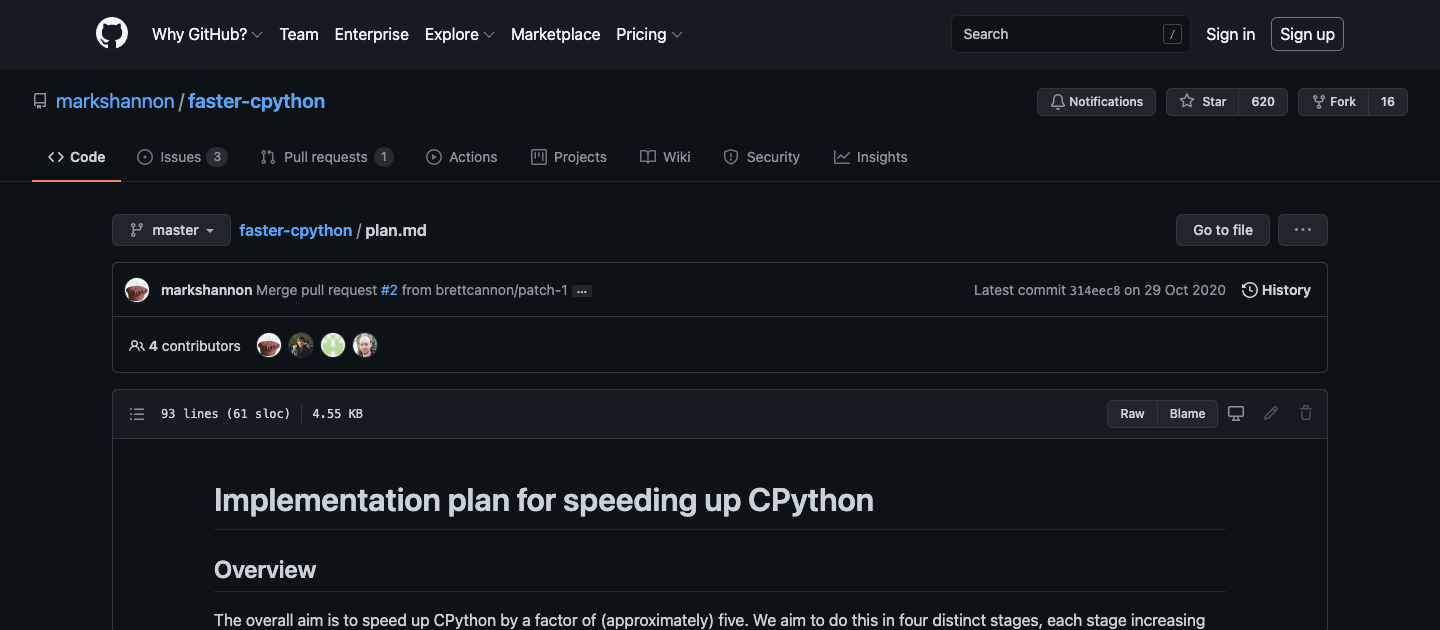This screenshot has width=1440, height=630.
Task: Expand commit message ellipsis
Action: pyautogui.click(x=582, y=291)
